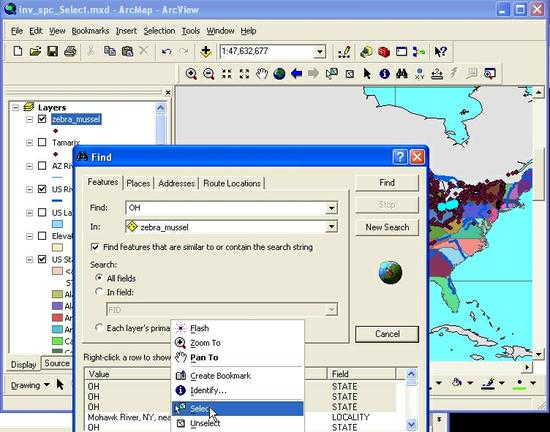550x432 pixels.
Task: Click the Find button
Action: tap(387, 183)
